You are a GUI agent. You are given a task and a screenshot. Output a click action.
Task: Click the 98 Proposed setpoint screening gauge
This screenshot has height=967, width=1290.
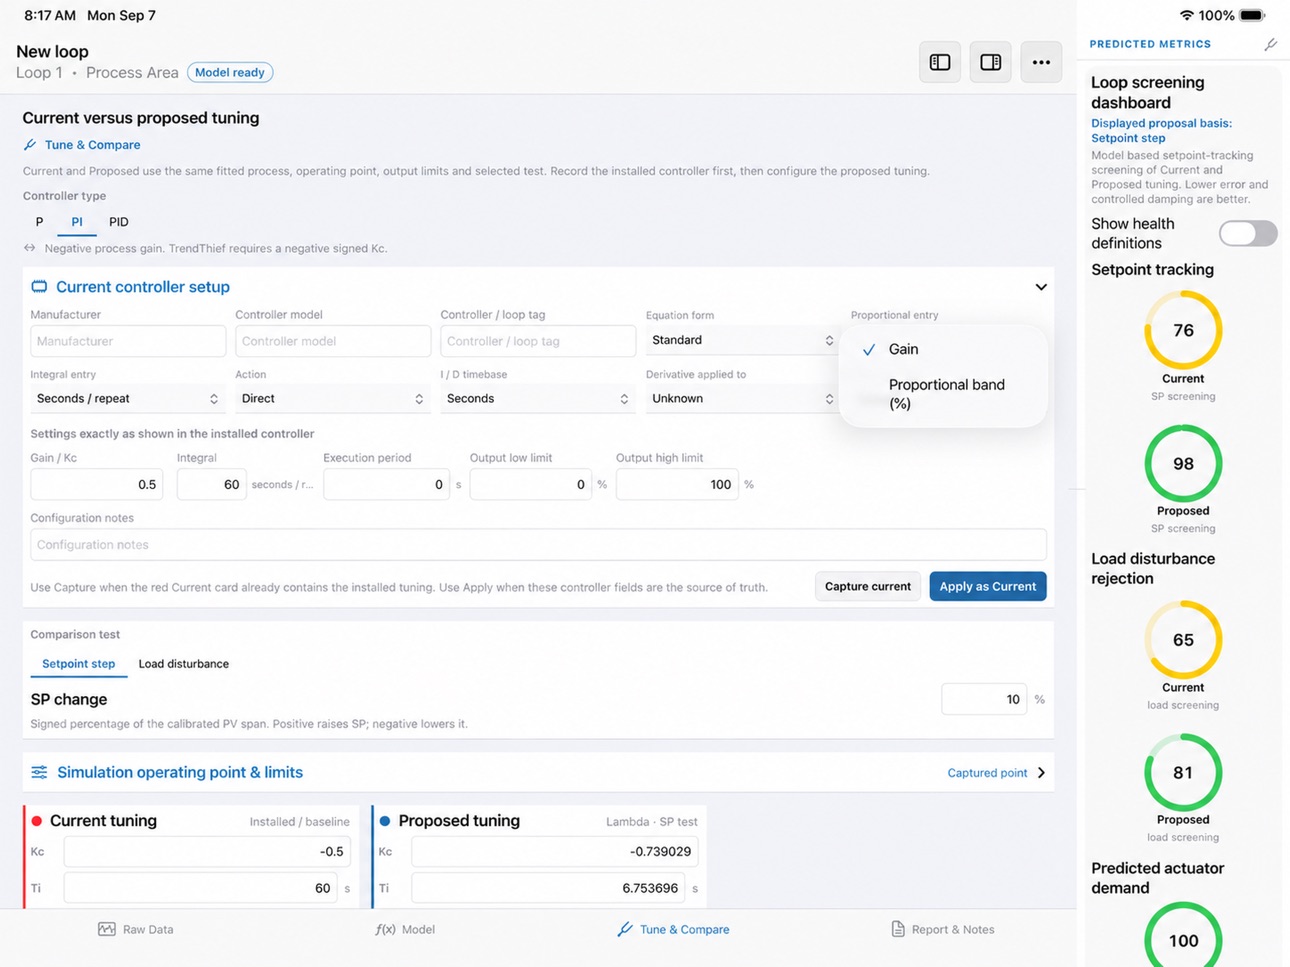coord(1183,464)
